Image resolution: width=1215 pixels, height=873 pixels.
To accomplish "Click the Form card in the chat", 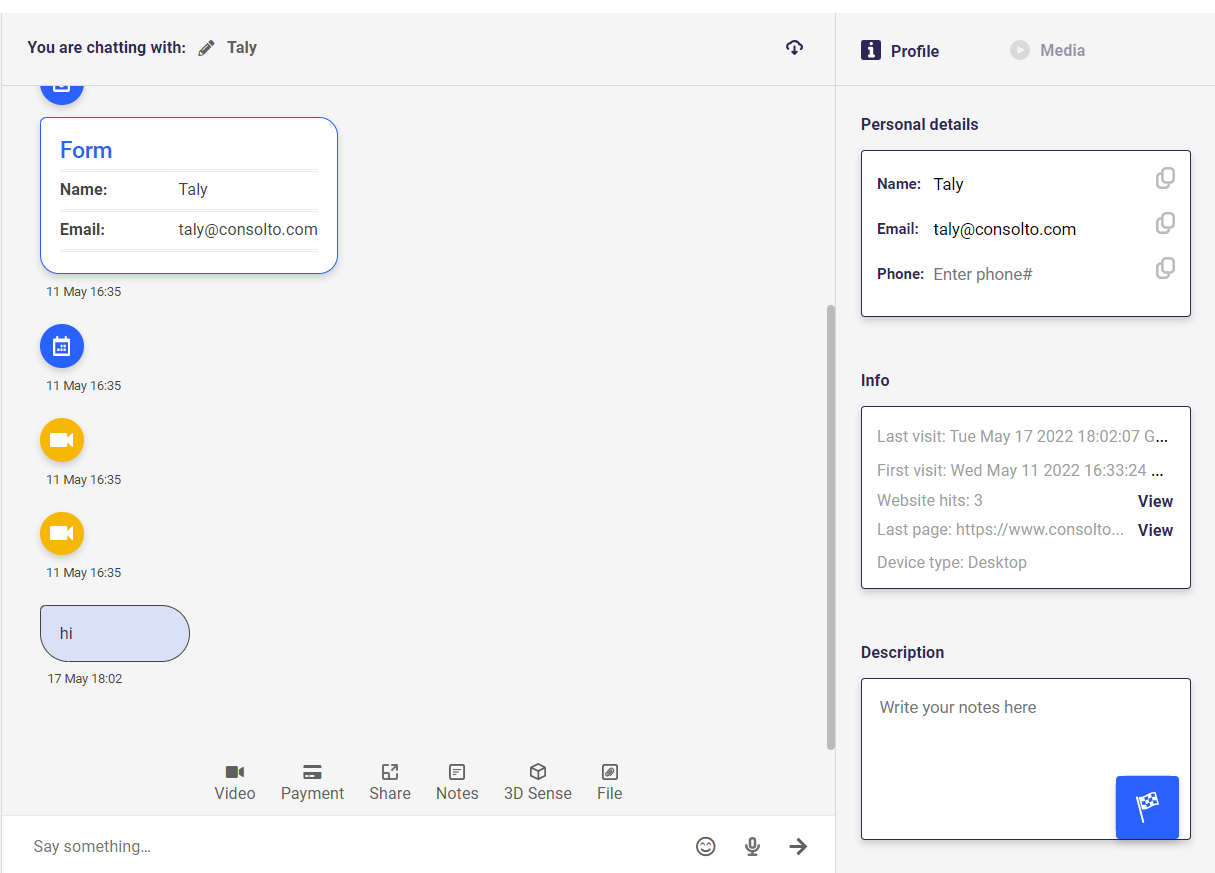I will (189, 195).
